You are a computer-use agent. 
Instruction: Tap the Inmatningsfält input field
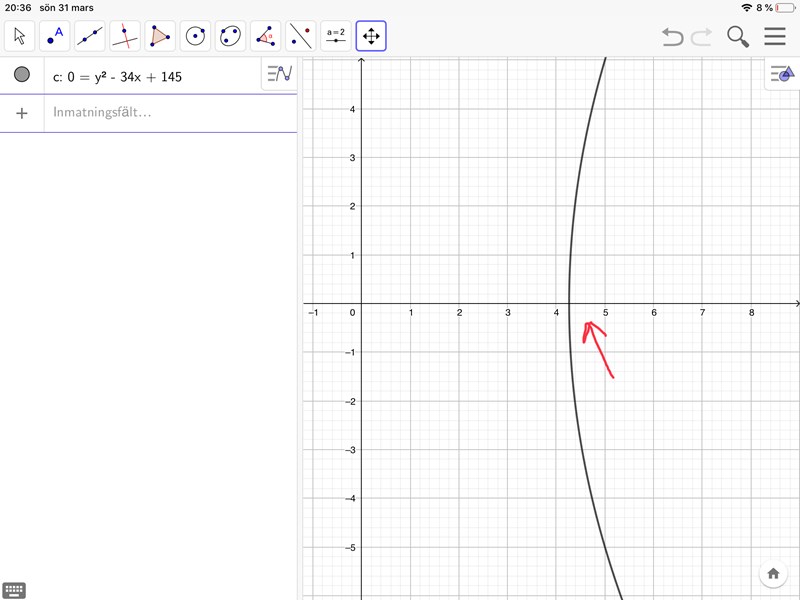click(x=170, y=113)
